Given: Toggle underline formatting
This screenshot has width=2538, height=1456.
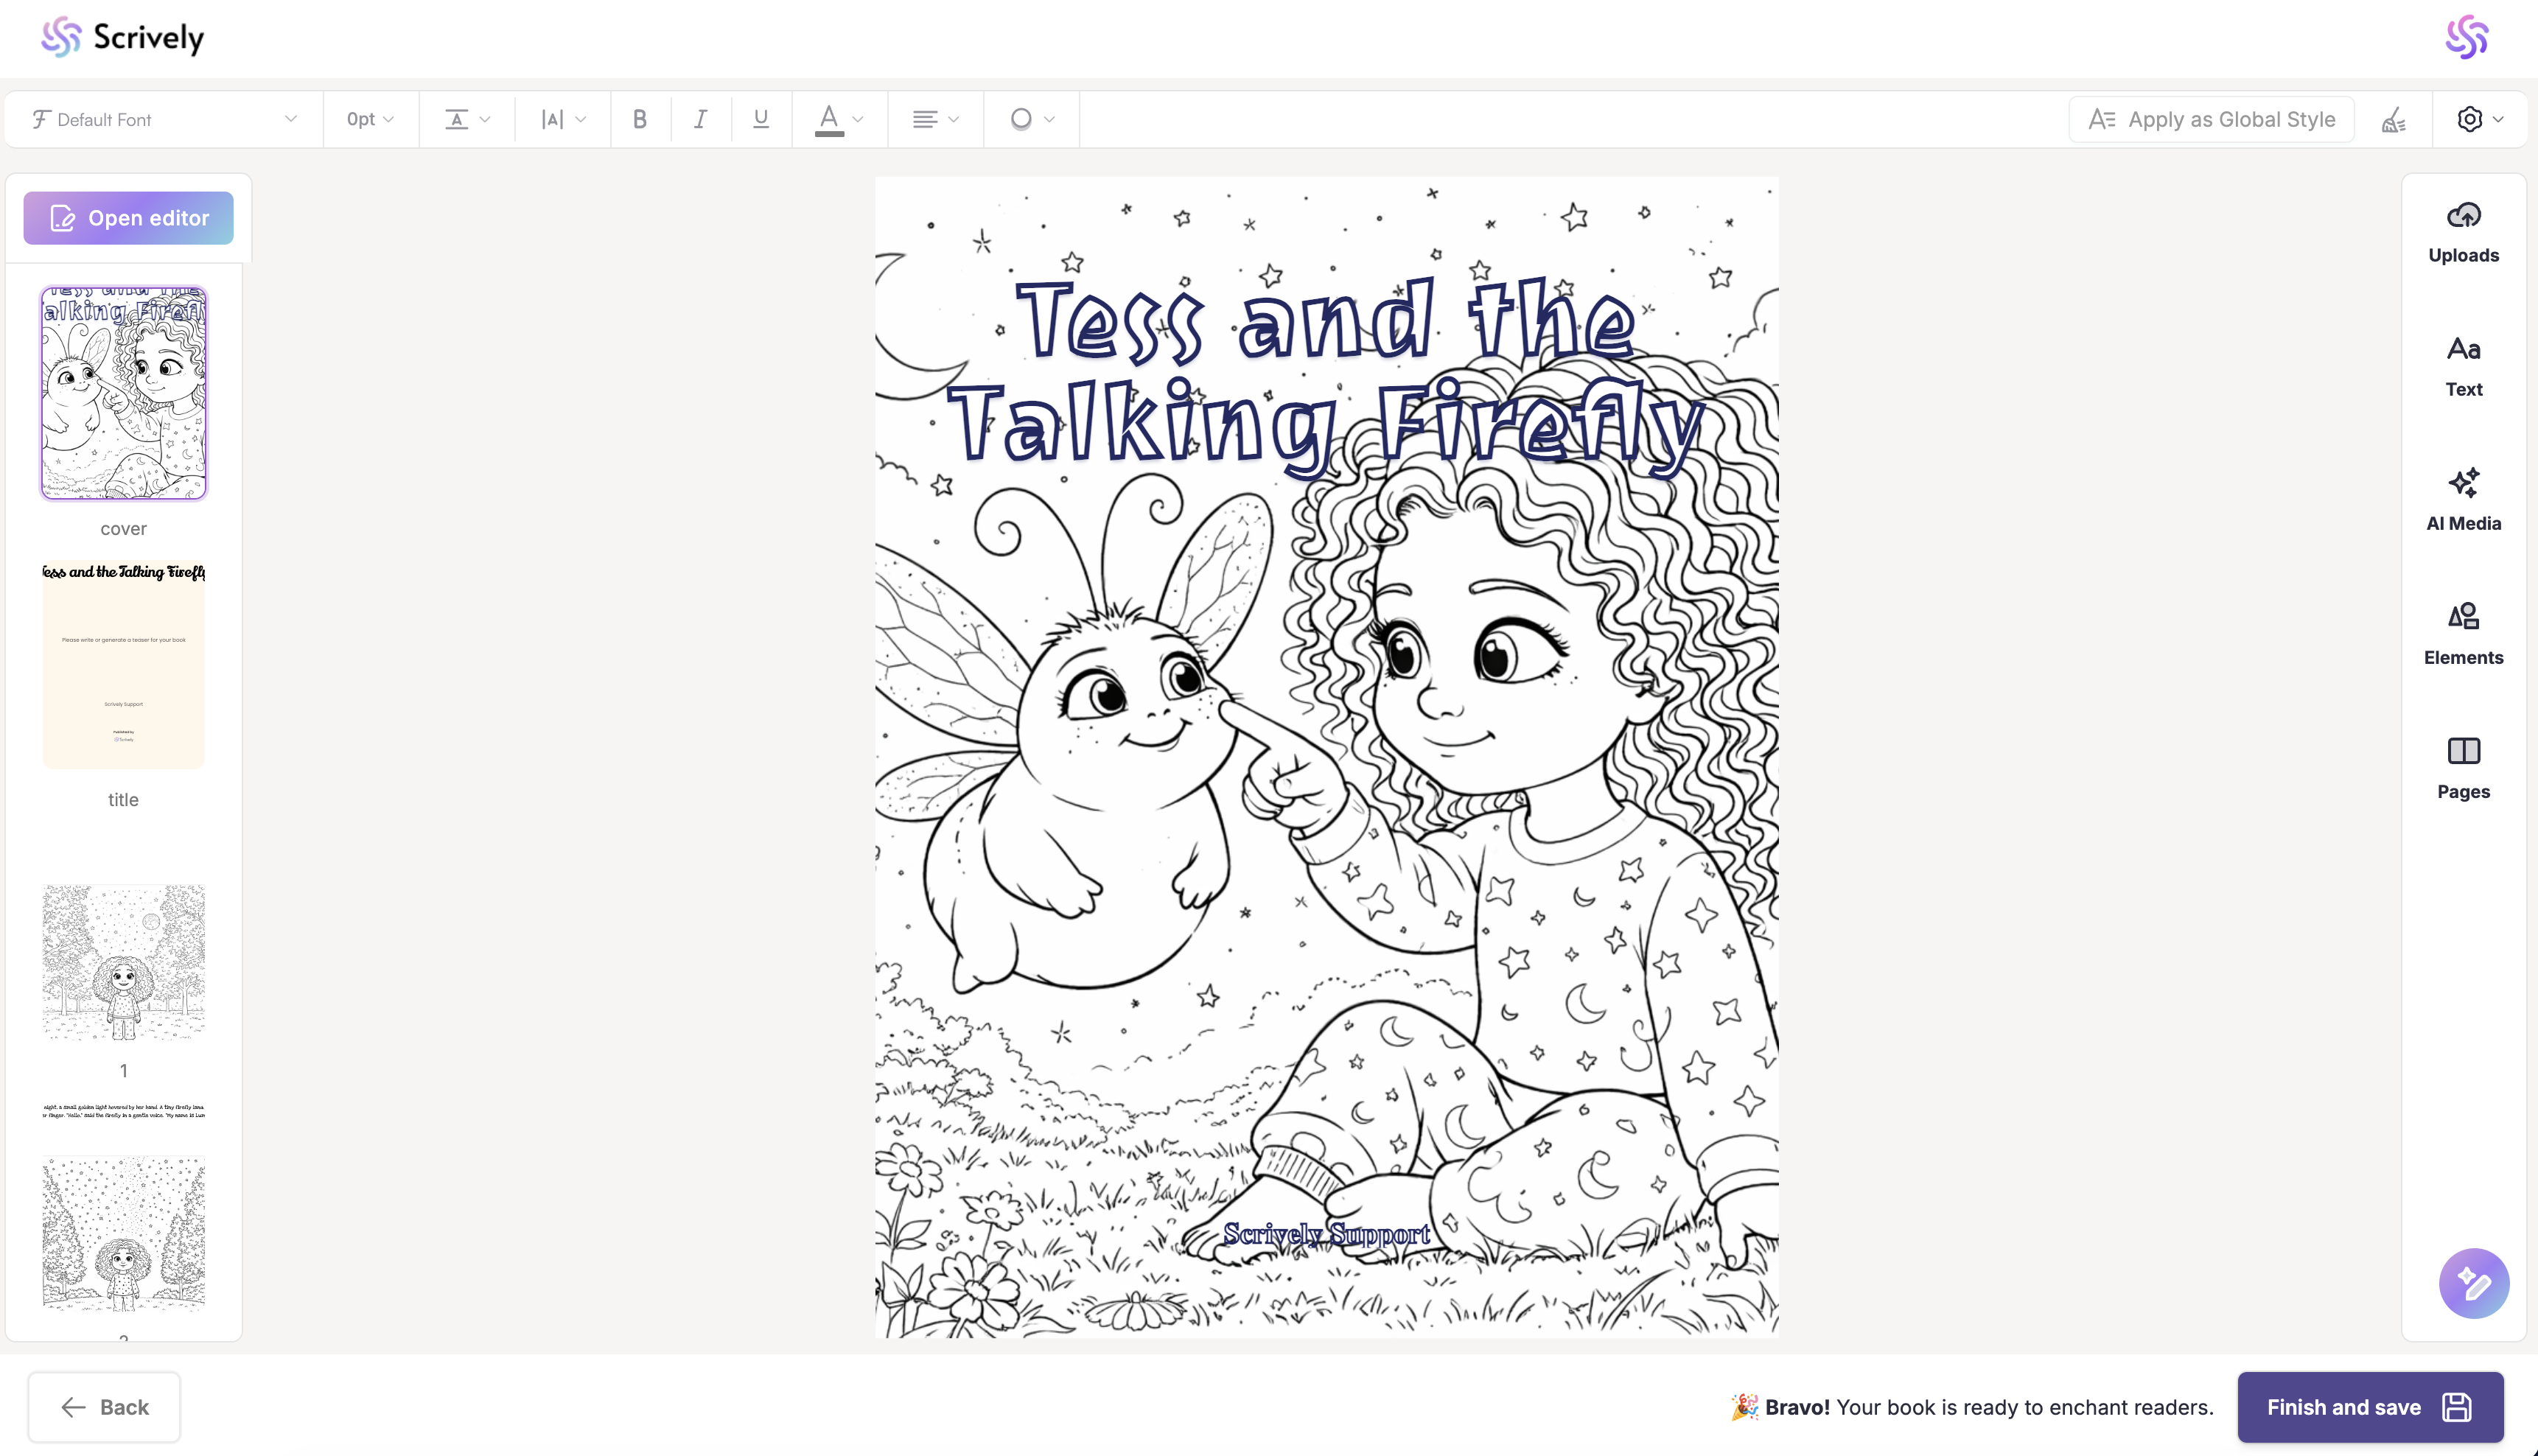Looking at the screenshot, I should point(761,119).
